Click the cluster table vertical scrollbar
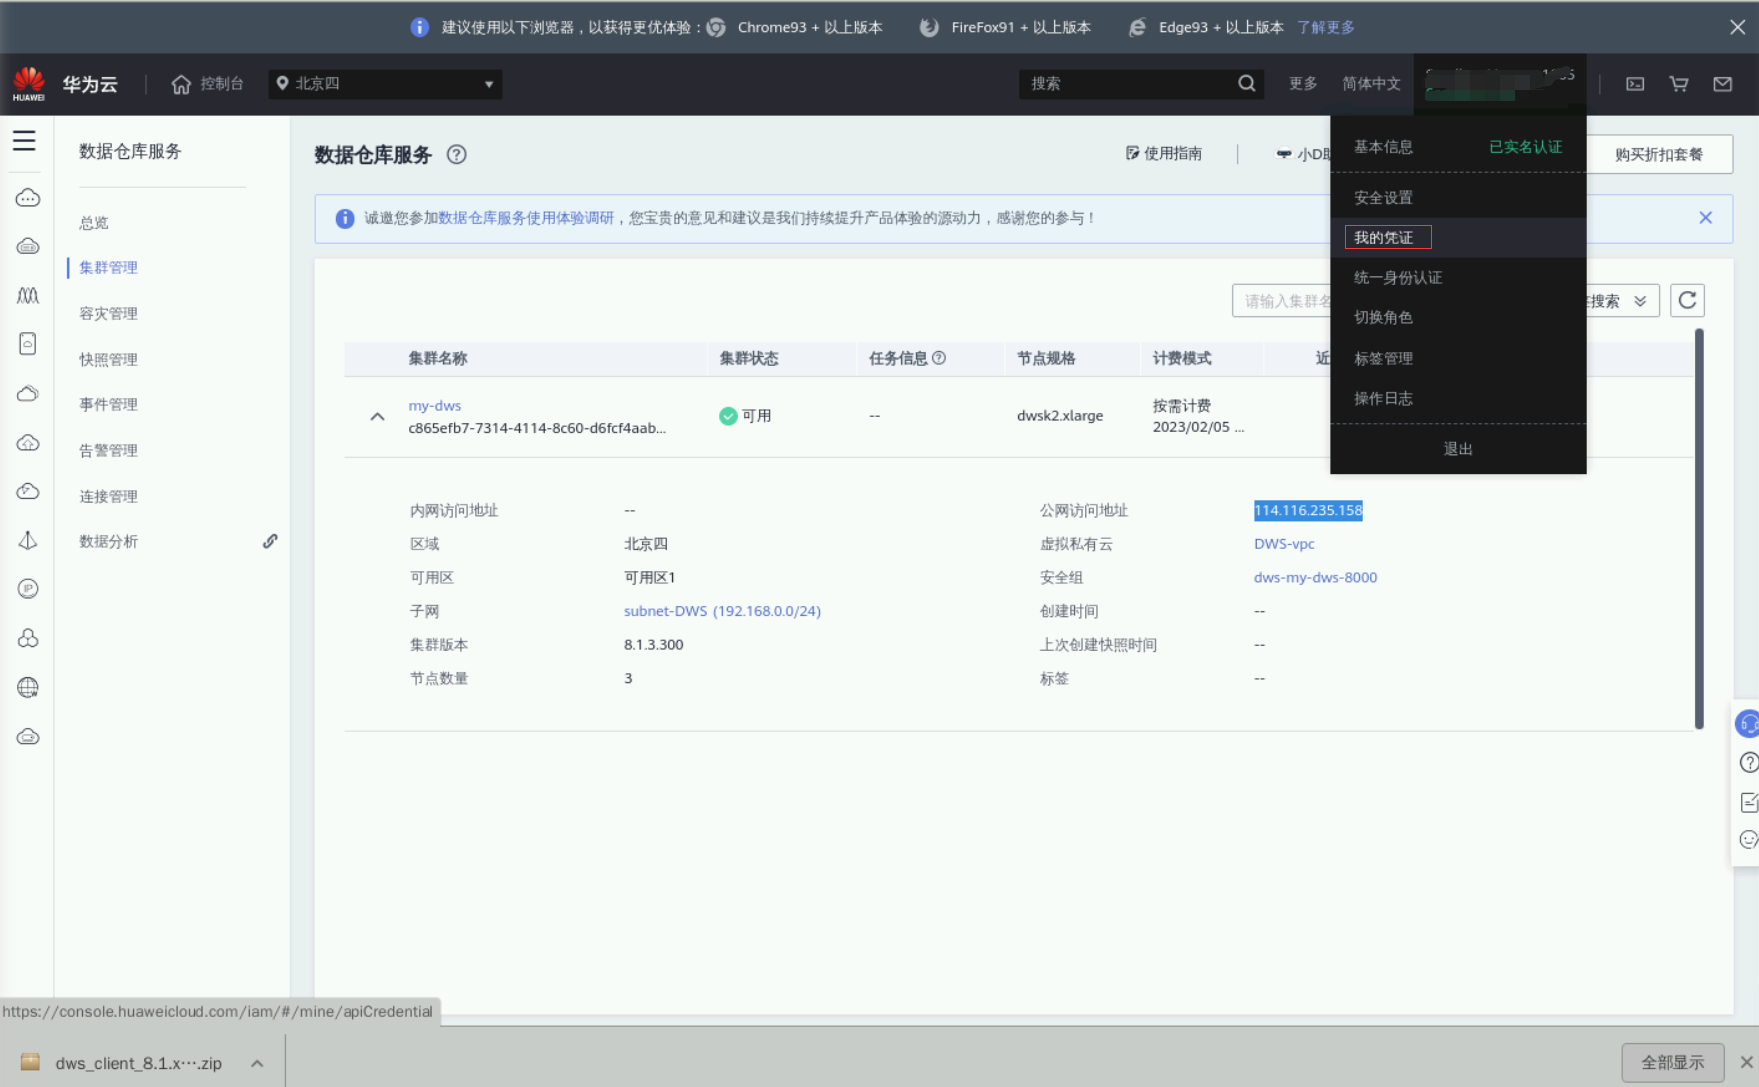This screenshot has width=1759, height=1087. (1699, 529)
